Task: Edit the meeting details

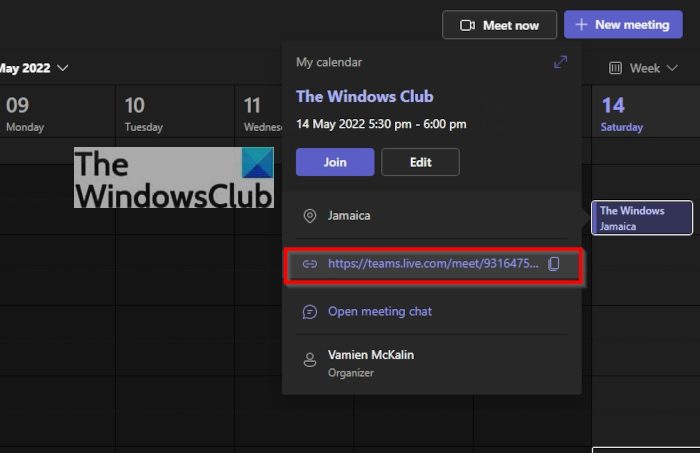Action: point(420,162)
